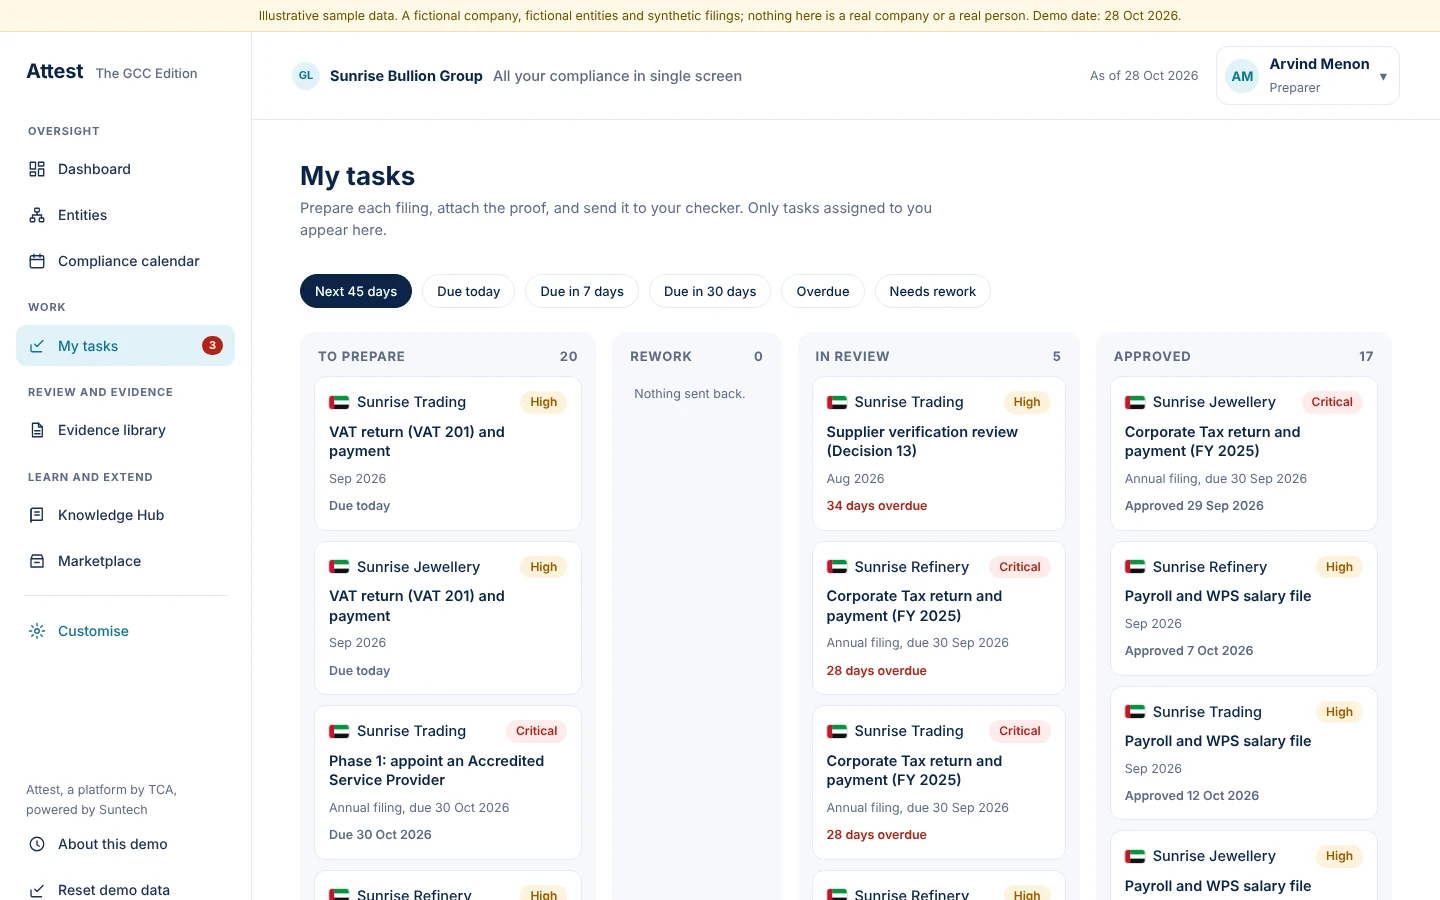Open the Evidence library
This screenshot has width=1440, height=900.
(125, 430)
